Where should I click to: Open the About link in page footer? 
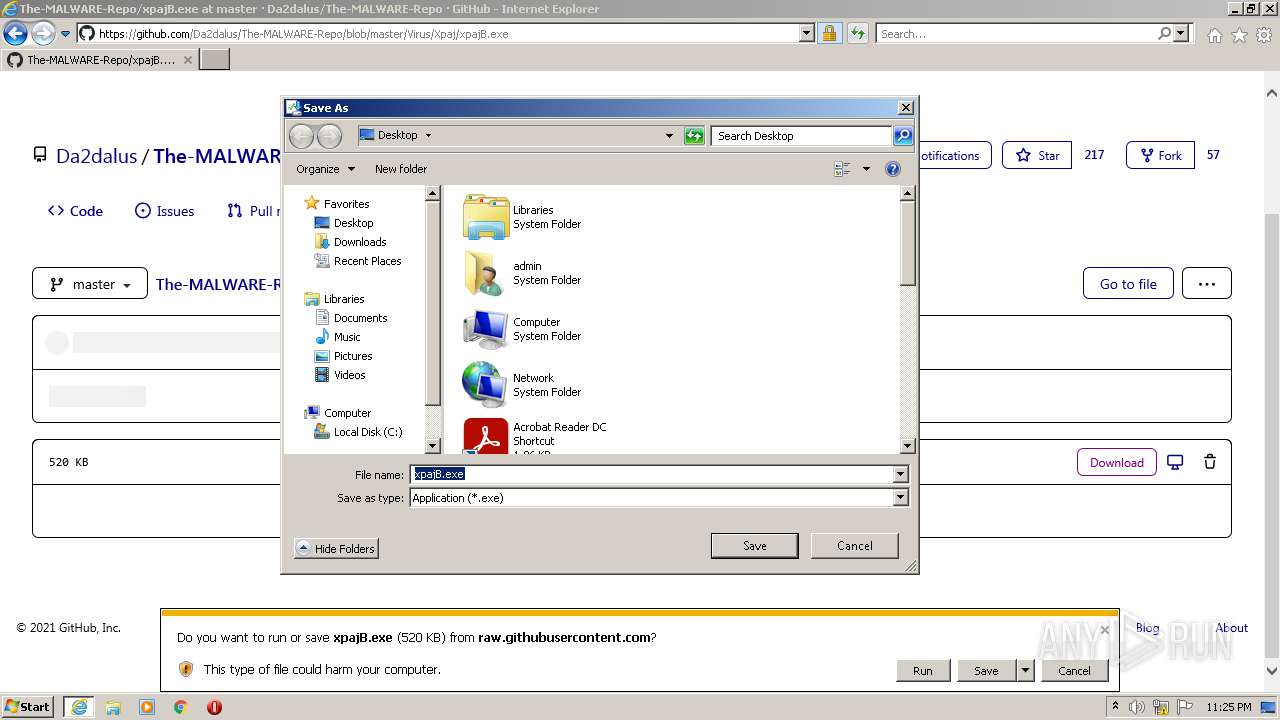(1232, 628)
